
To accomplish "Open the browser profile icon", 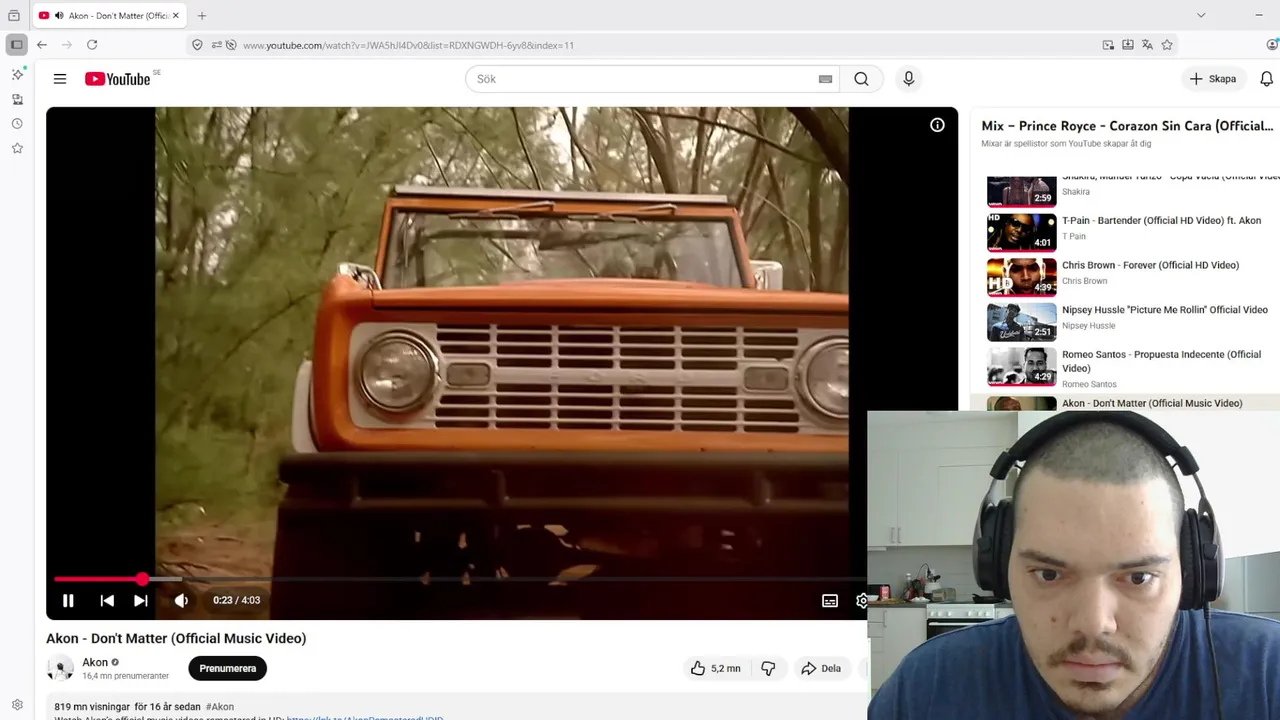I will pyautogui.click(x=1272, y=45).
